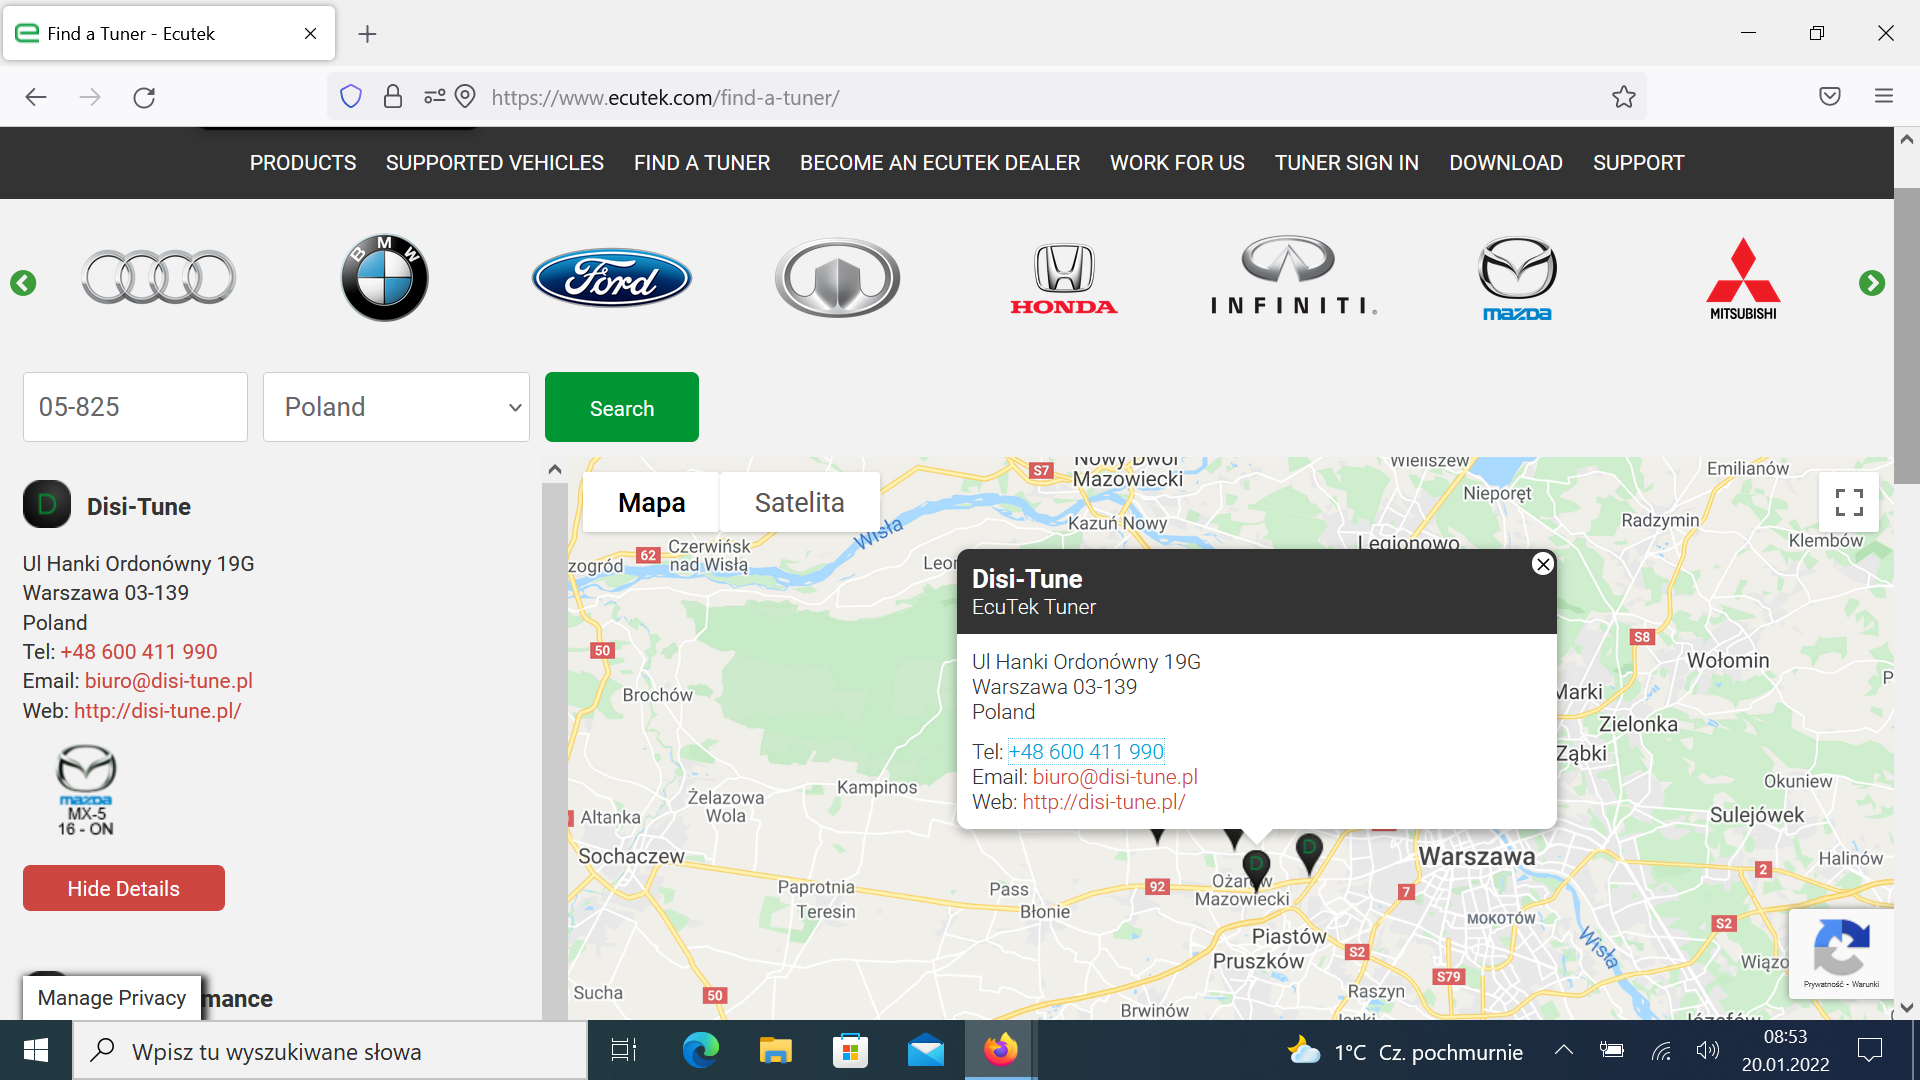Click the page vertical scrollbar
This screenshot has height=1080, width=1920.
(1906, 335)
